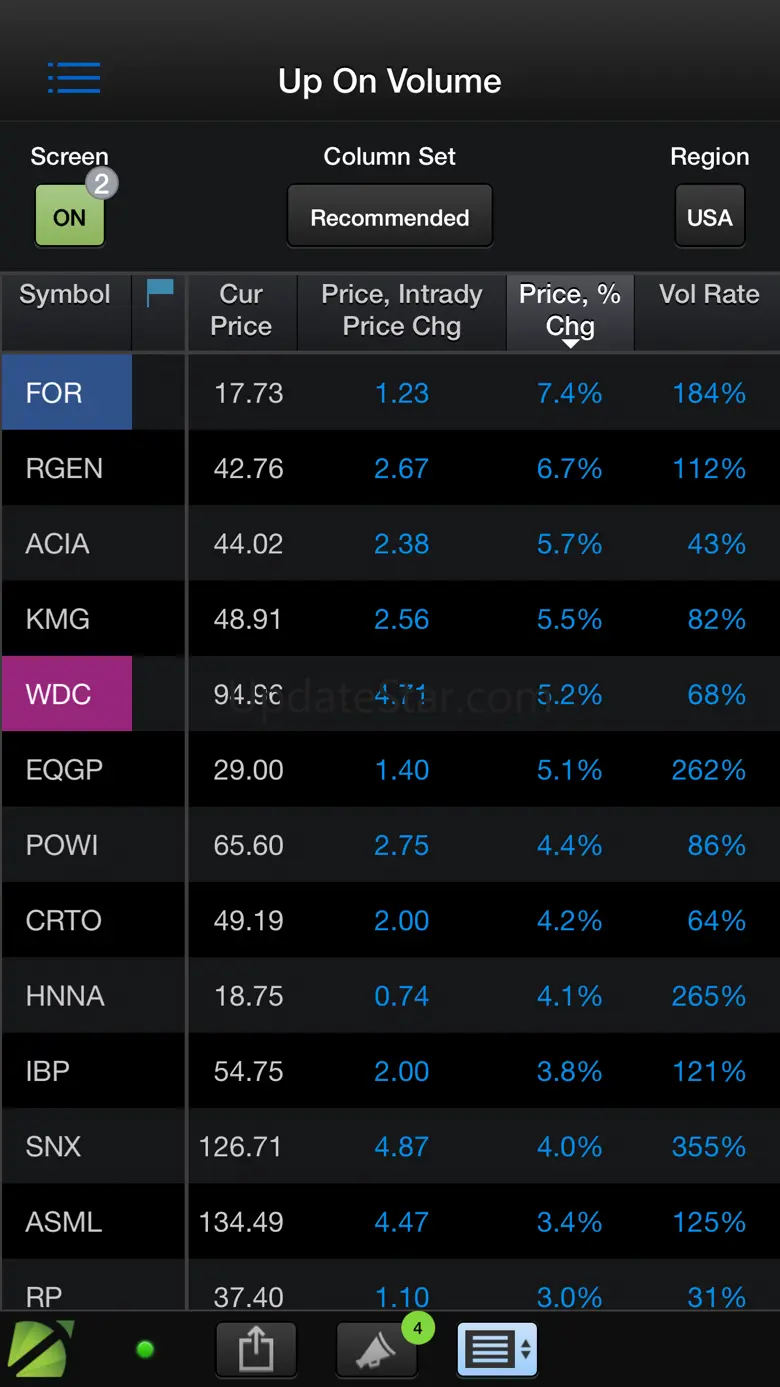Tap EQGP's 262% volume rate cell
The image size is (780, 1387).
708,770
